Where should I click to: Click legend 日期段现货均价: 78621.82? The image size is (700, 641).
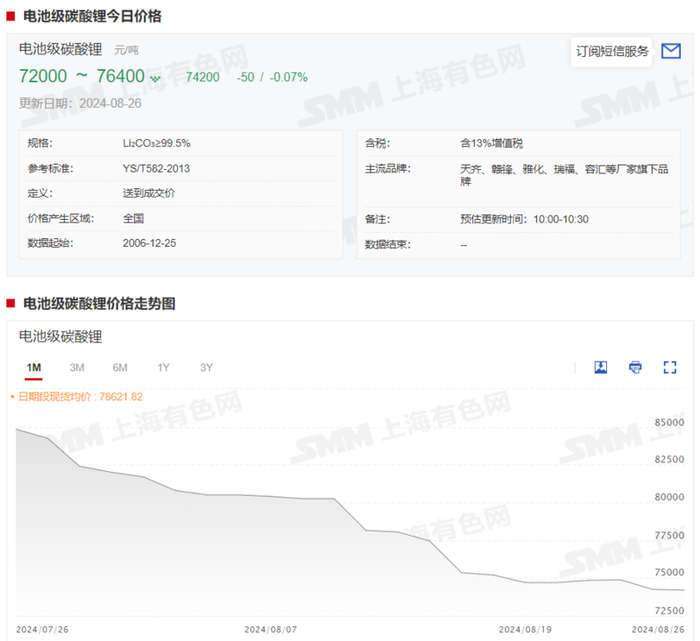(80, 396)
